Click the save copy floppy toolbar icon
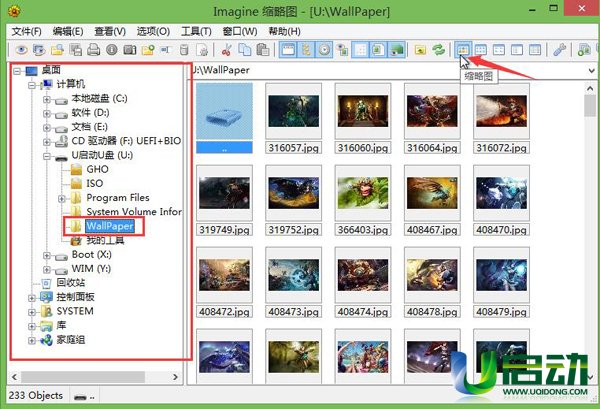Image resolution: width=600 pixels, height=409 pixels. 75,50
